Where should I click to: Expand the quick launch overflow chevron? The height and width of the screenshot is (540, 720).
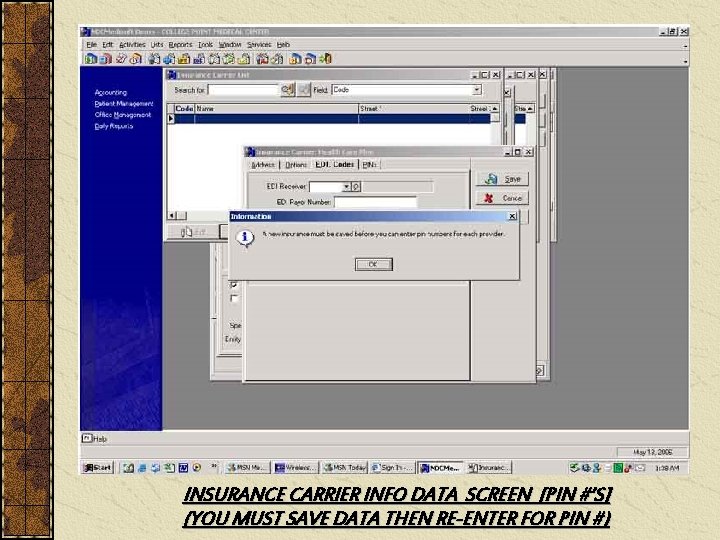click(214, 467)
